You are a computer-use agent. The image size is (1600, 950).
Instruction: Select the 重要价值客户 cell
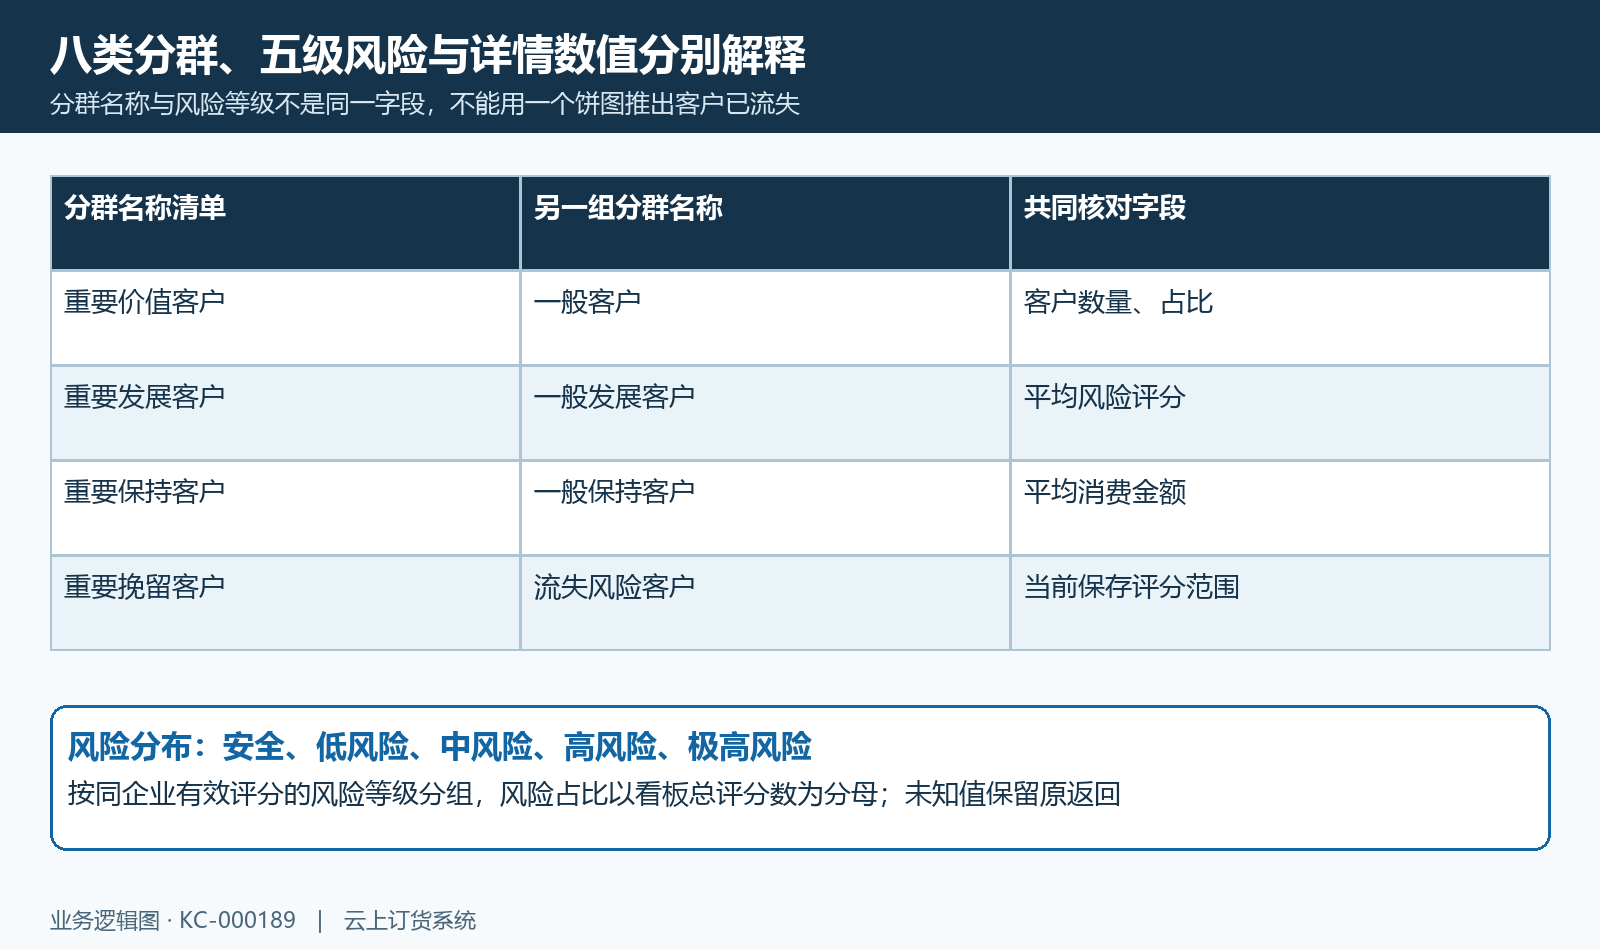pyautogui.click(x=286, y=318)
